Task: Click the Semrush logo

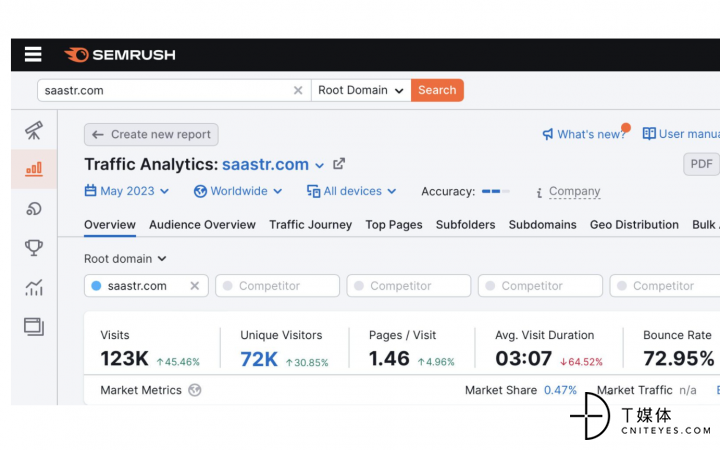Action: click(120, 55)
